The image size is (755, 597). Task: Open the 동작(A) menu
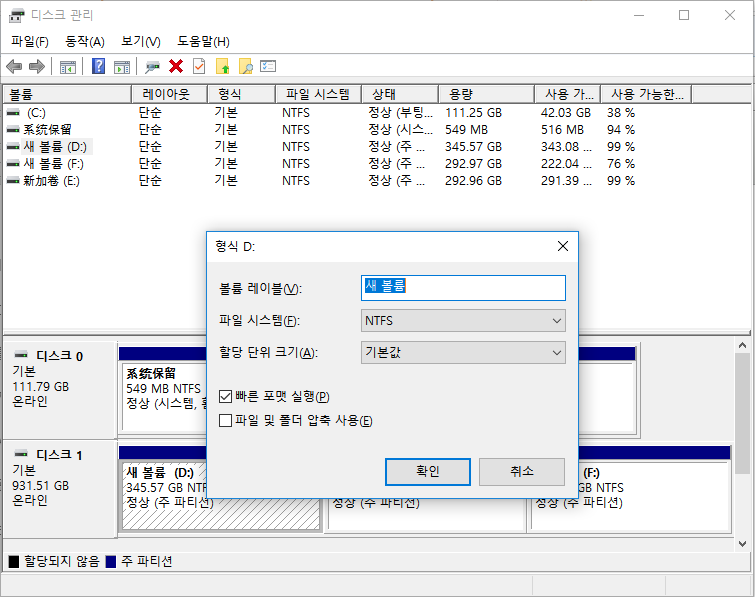85,41
